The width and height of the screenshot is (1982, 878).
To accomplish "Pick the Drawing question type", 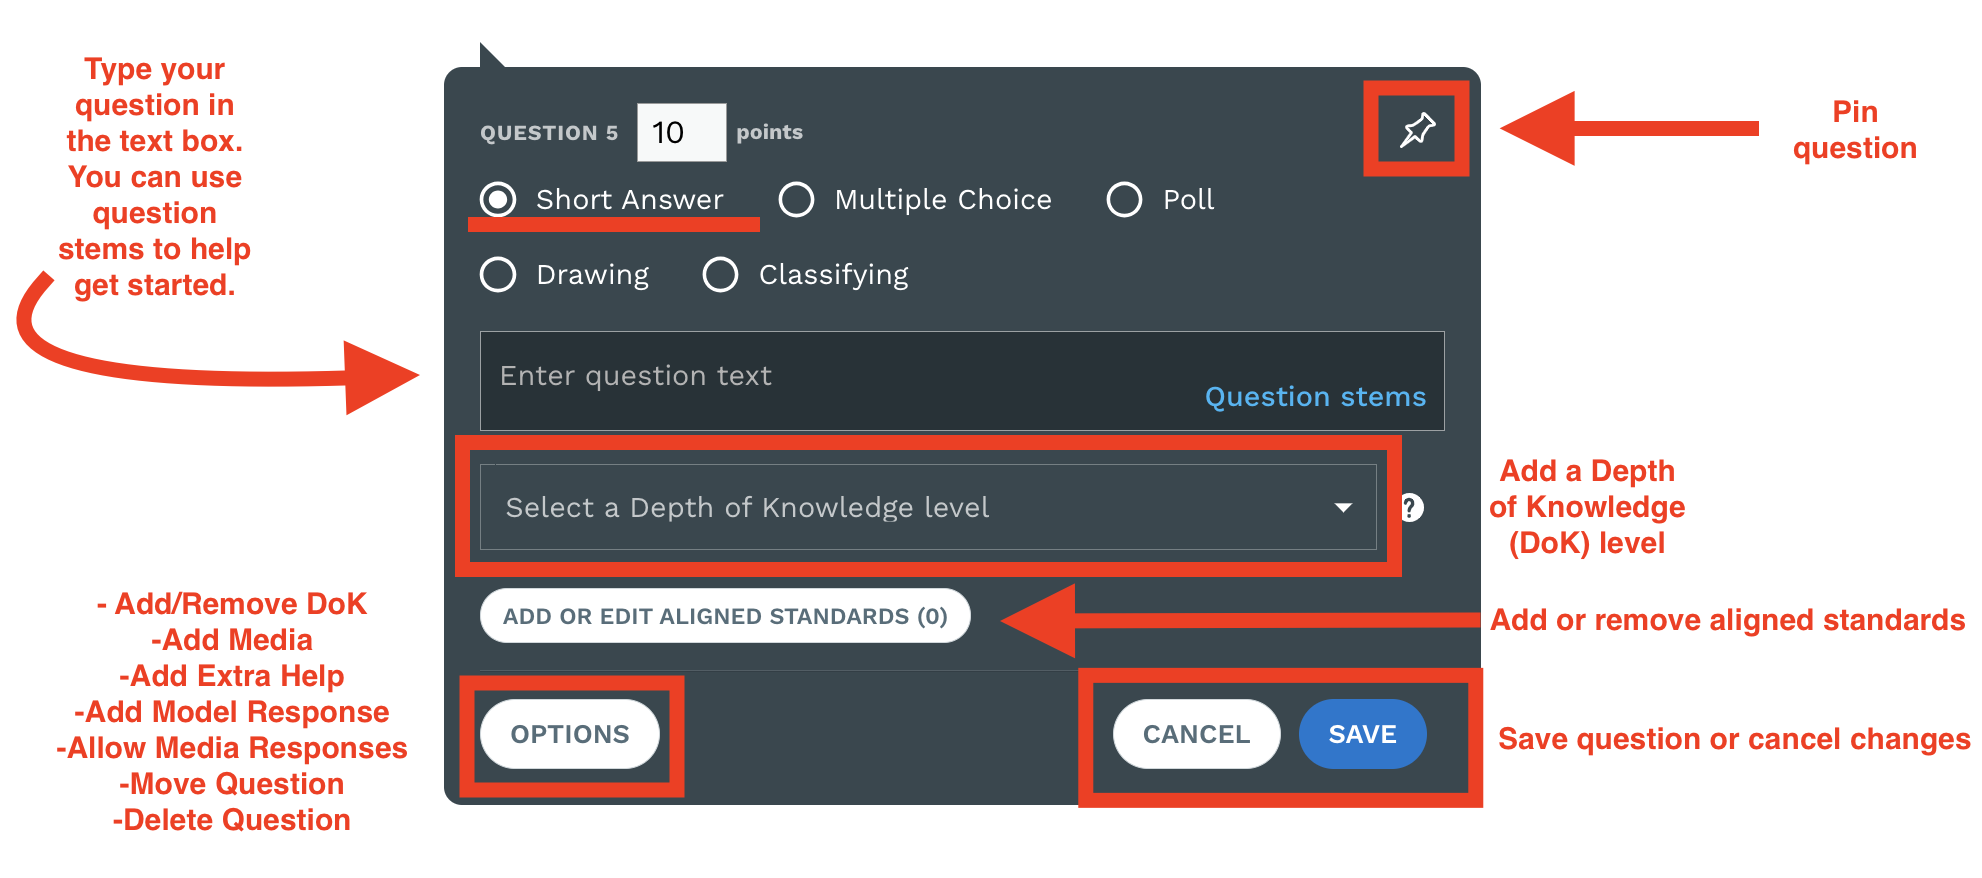I will pos(498,275).
